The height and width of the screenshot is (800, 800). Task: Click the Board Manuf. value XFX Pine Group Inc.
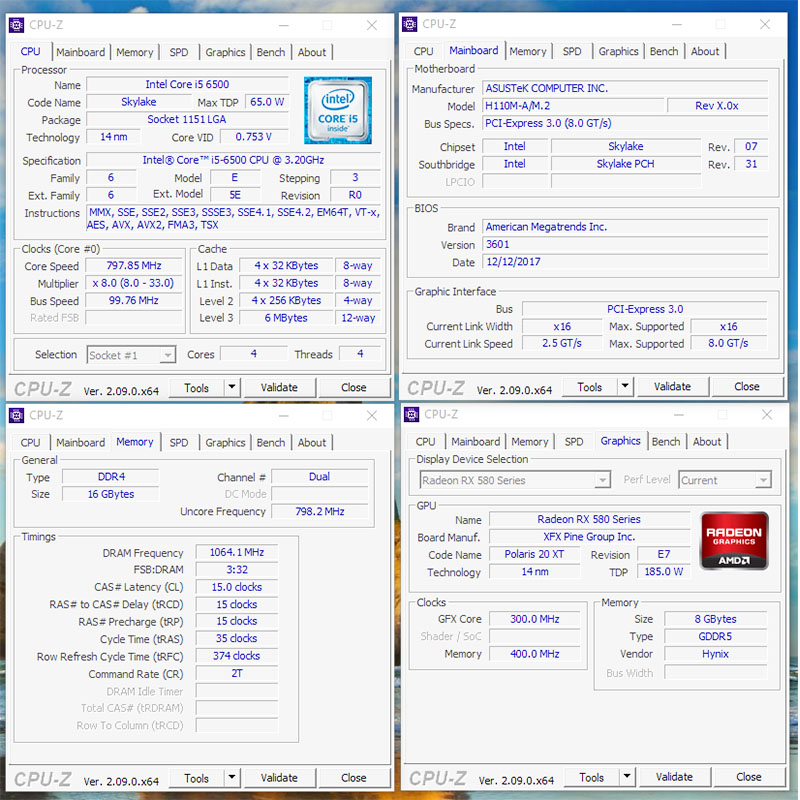pyautogui.click(x=589, y=537)
